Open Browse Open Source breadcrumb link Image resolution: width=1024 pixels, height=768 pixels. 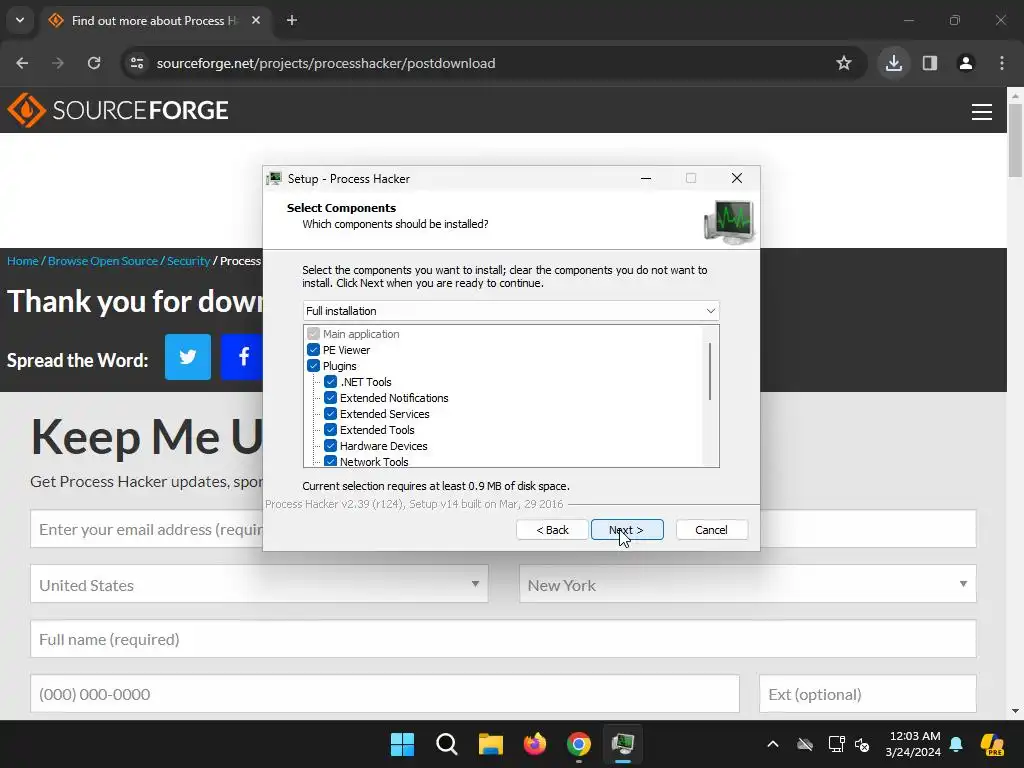pyautogui.click(x=103, y=261)
